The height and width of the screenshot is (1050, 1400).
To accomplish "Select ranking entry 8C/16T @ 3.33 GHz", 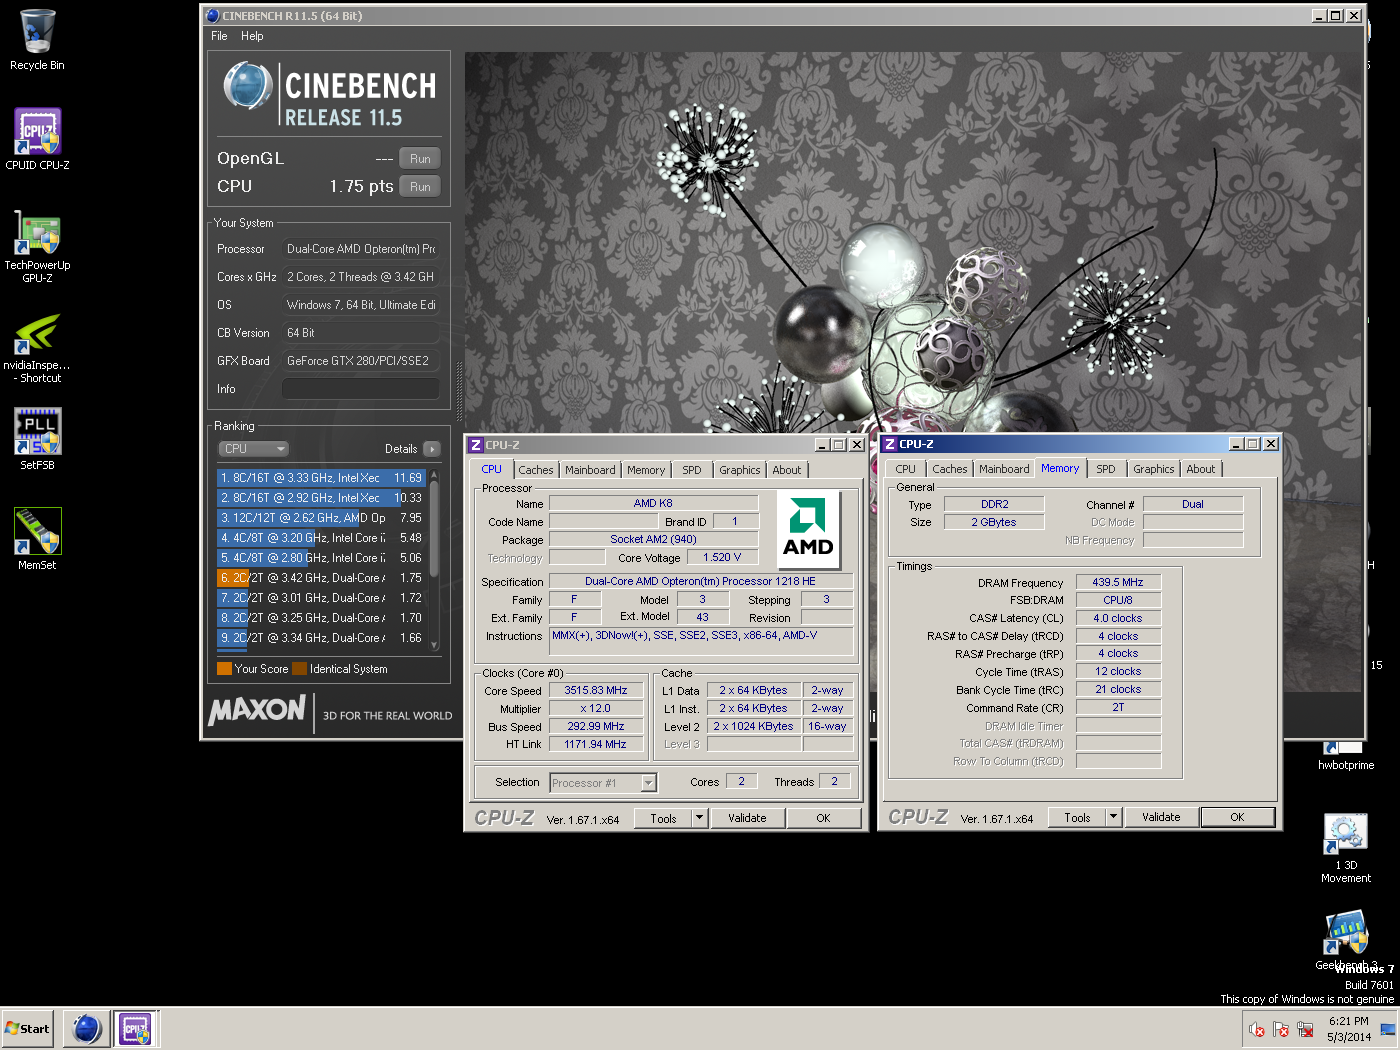I will [x=321, y=478].
